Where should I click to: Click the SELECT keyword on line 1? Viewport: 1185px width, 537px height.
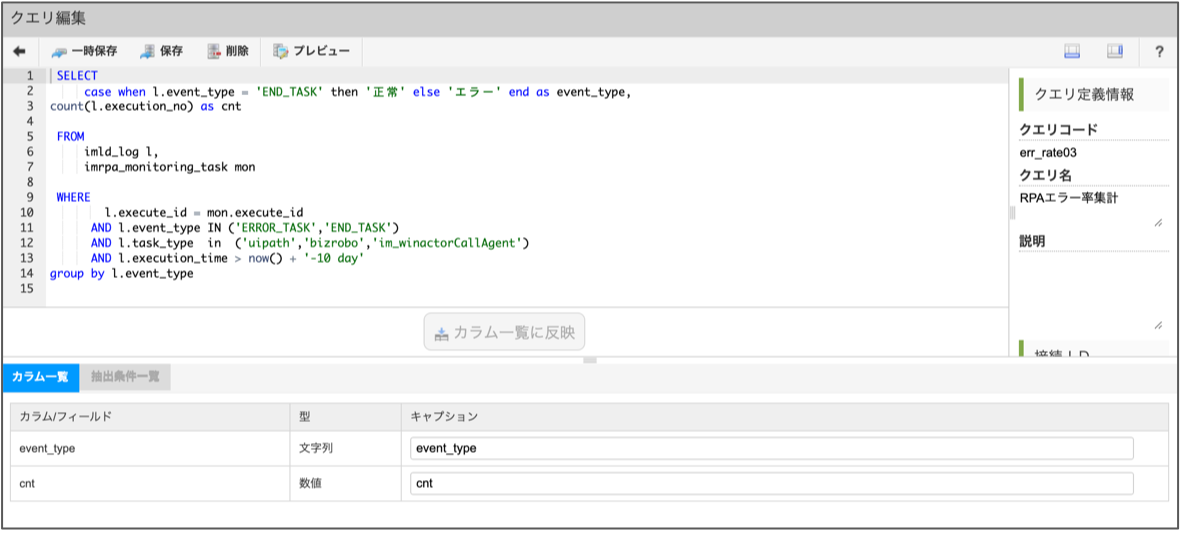[77, 76]
